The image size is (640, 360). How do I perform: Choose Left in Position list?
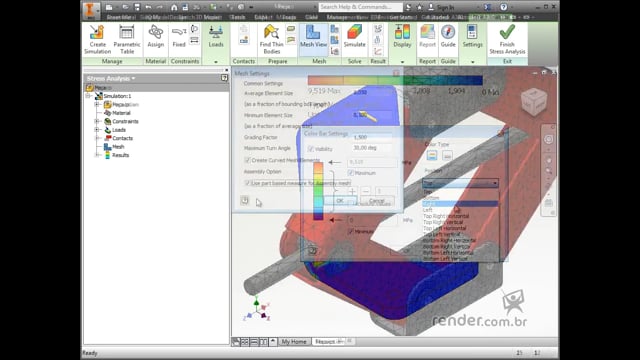[x=460, y=210]
